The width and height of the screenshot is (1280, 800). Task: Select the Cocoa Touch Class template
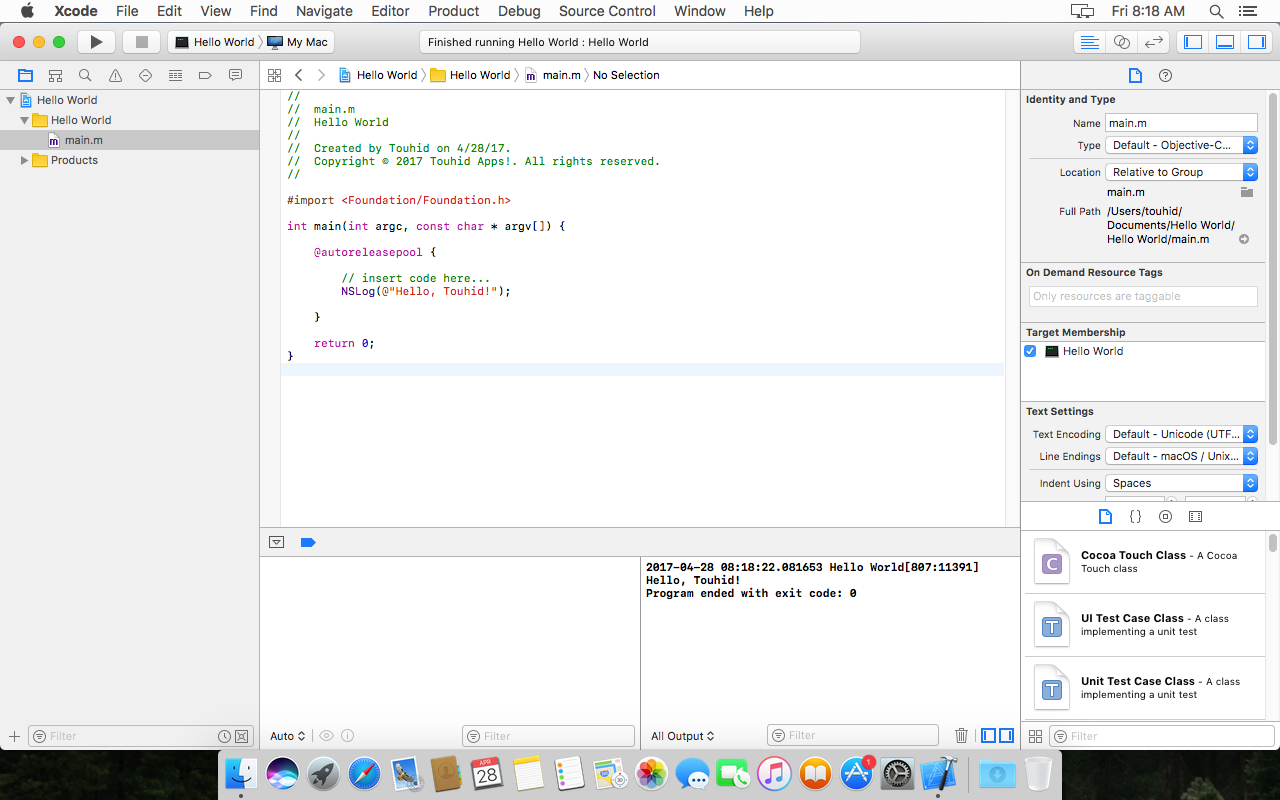click(x=1144, y=562)
